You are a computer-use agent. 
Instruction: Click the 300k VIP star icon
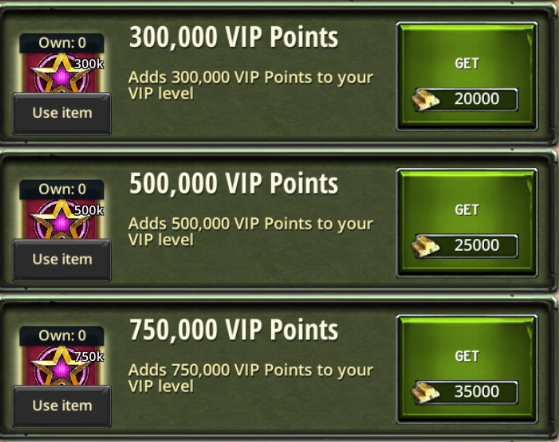62,73
